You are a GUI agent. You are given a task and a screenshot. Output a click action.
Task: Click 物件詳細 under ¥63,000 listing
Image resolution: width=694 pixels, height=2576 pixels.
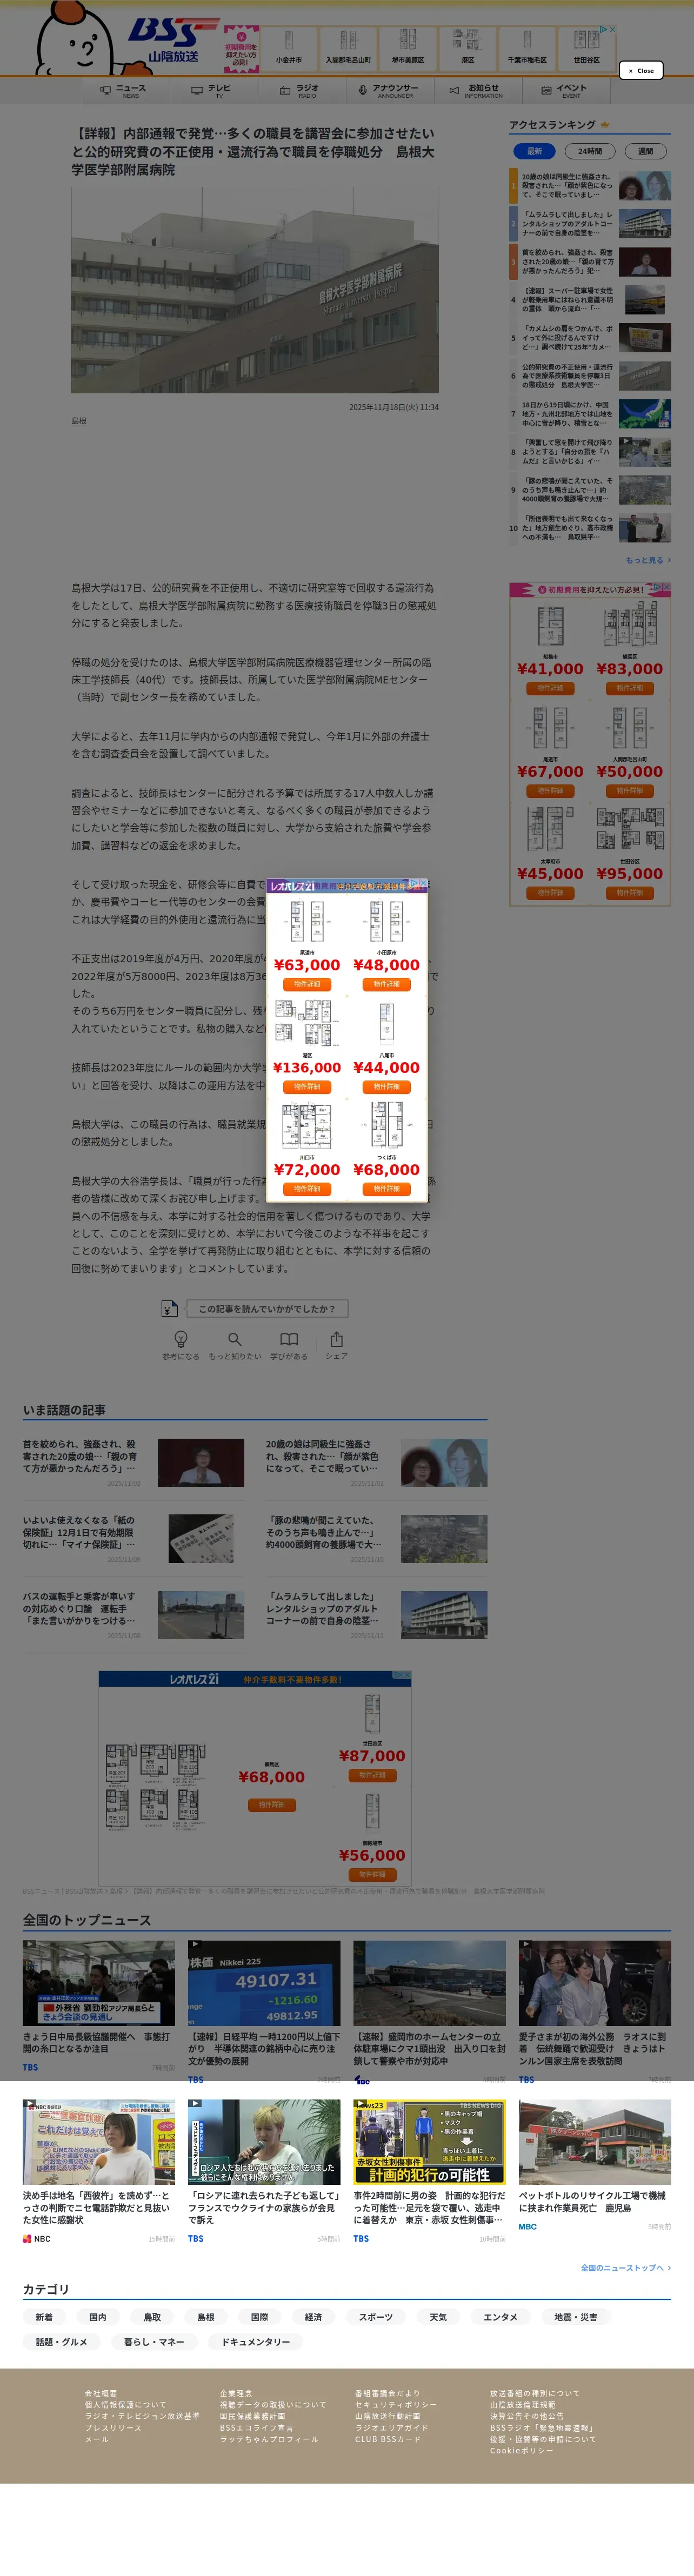click(307, 984)
